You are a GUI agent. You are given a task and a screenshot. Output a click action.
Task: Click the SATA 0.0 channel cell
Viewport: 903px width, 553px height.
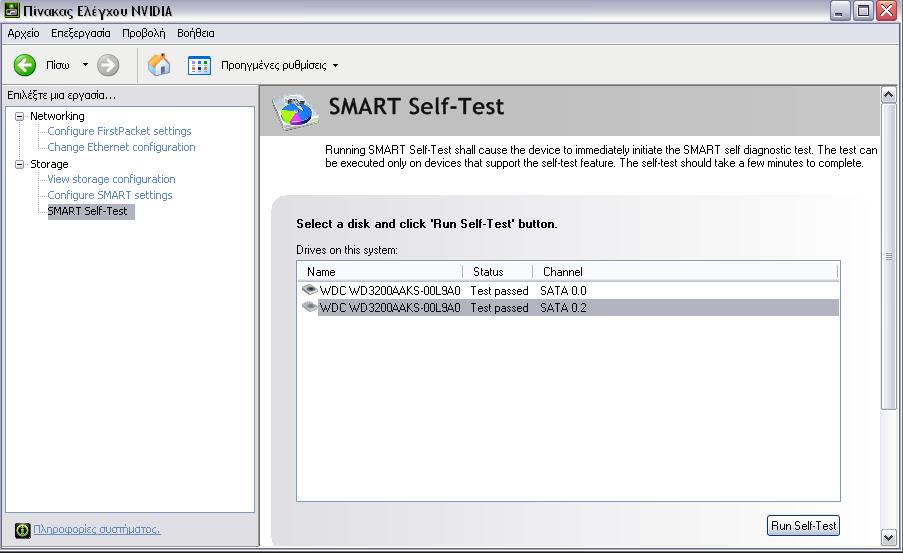point(563,291)
